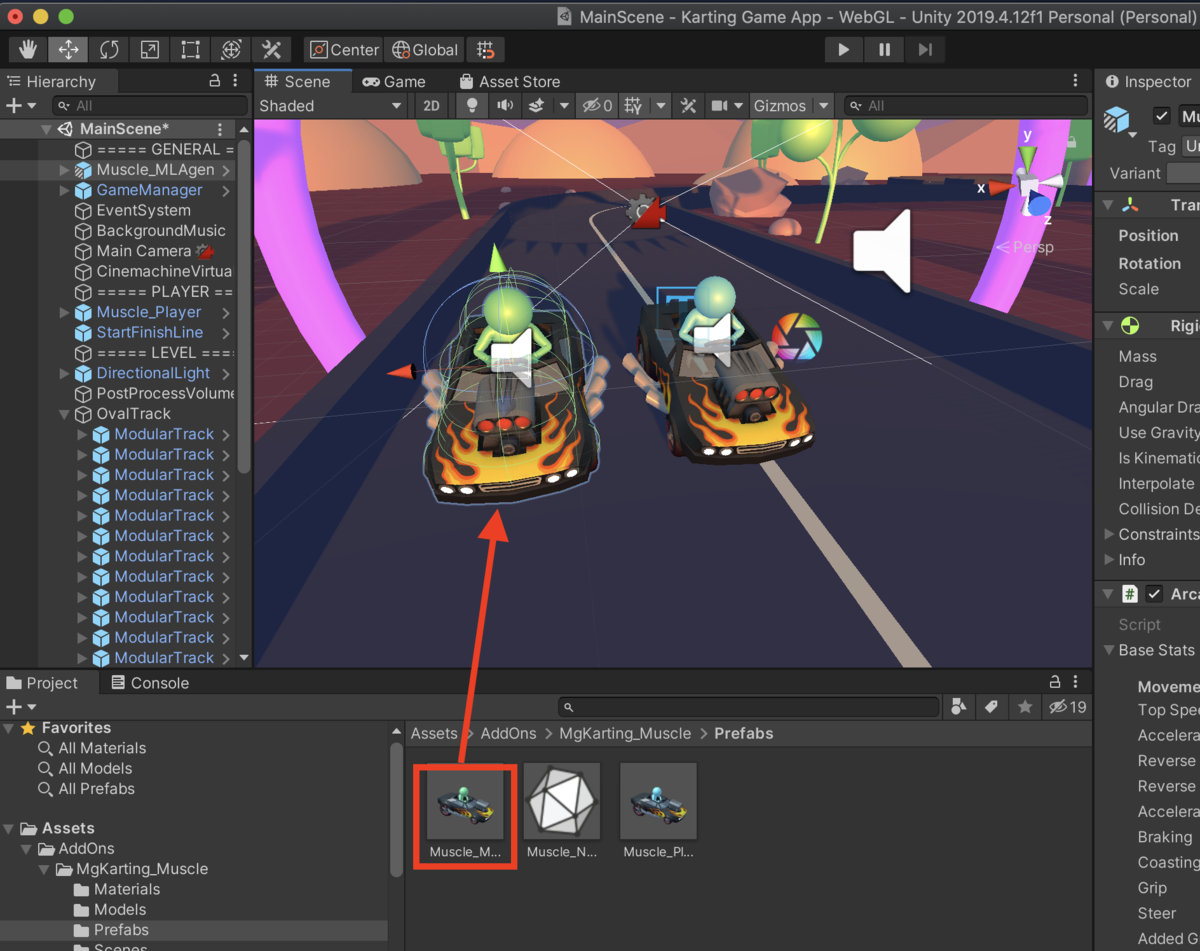Image resolution: width=1200 pixels, height=951 pixels.
Task: Enable the active checkbox in Inspector
Action: coord(1161,116)
